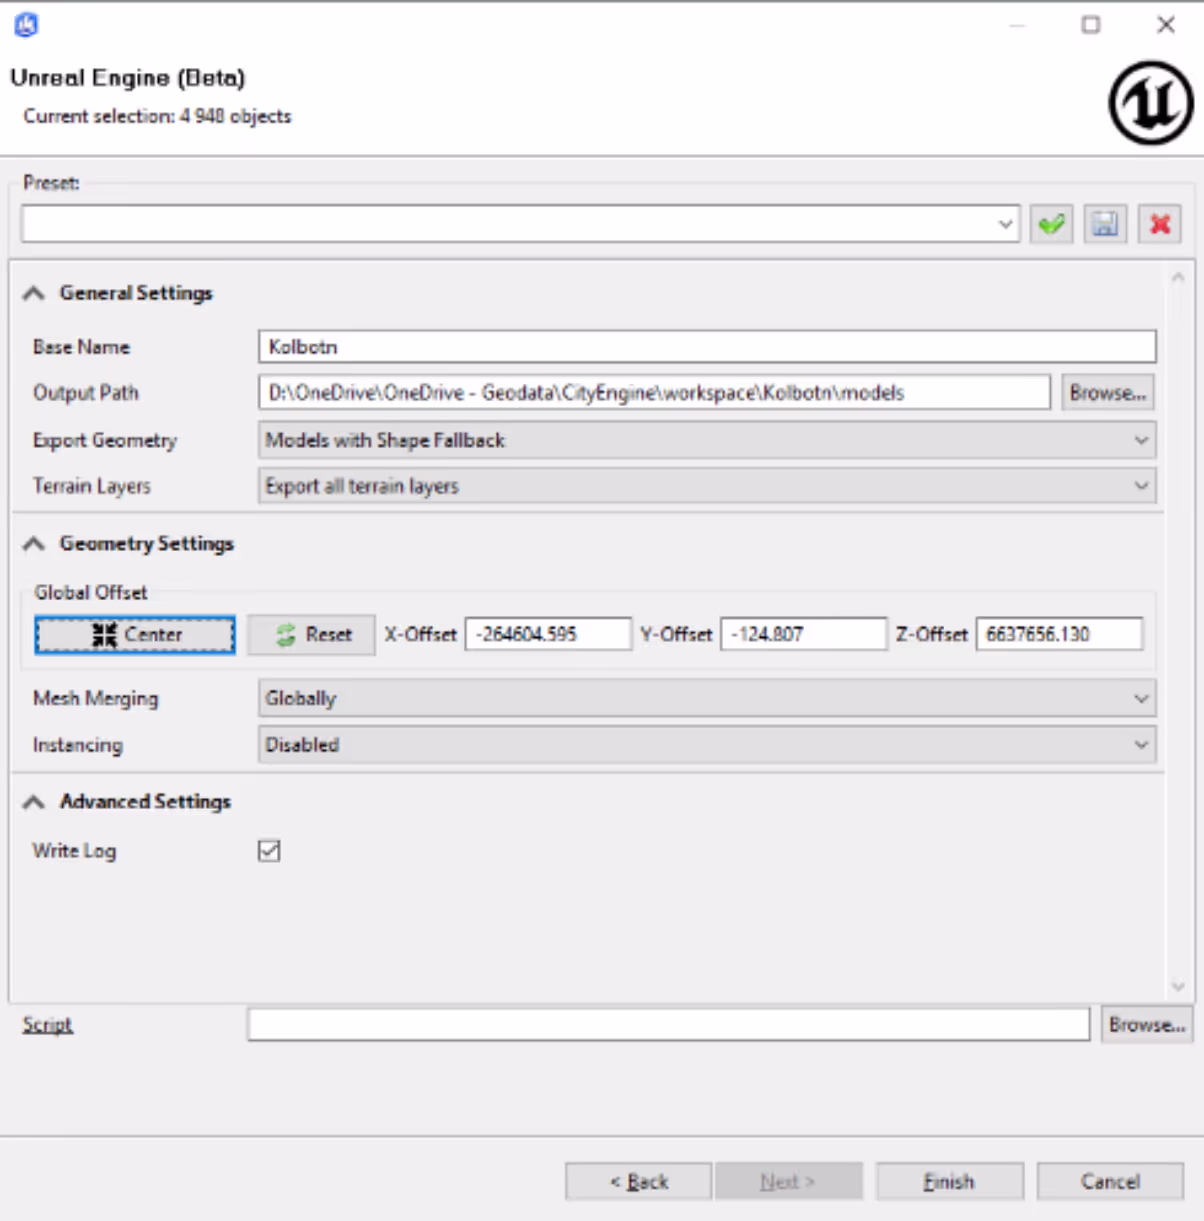Browse for a Script file
1204x1221 pixels.
tap(1147, 1025)
